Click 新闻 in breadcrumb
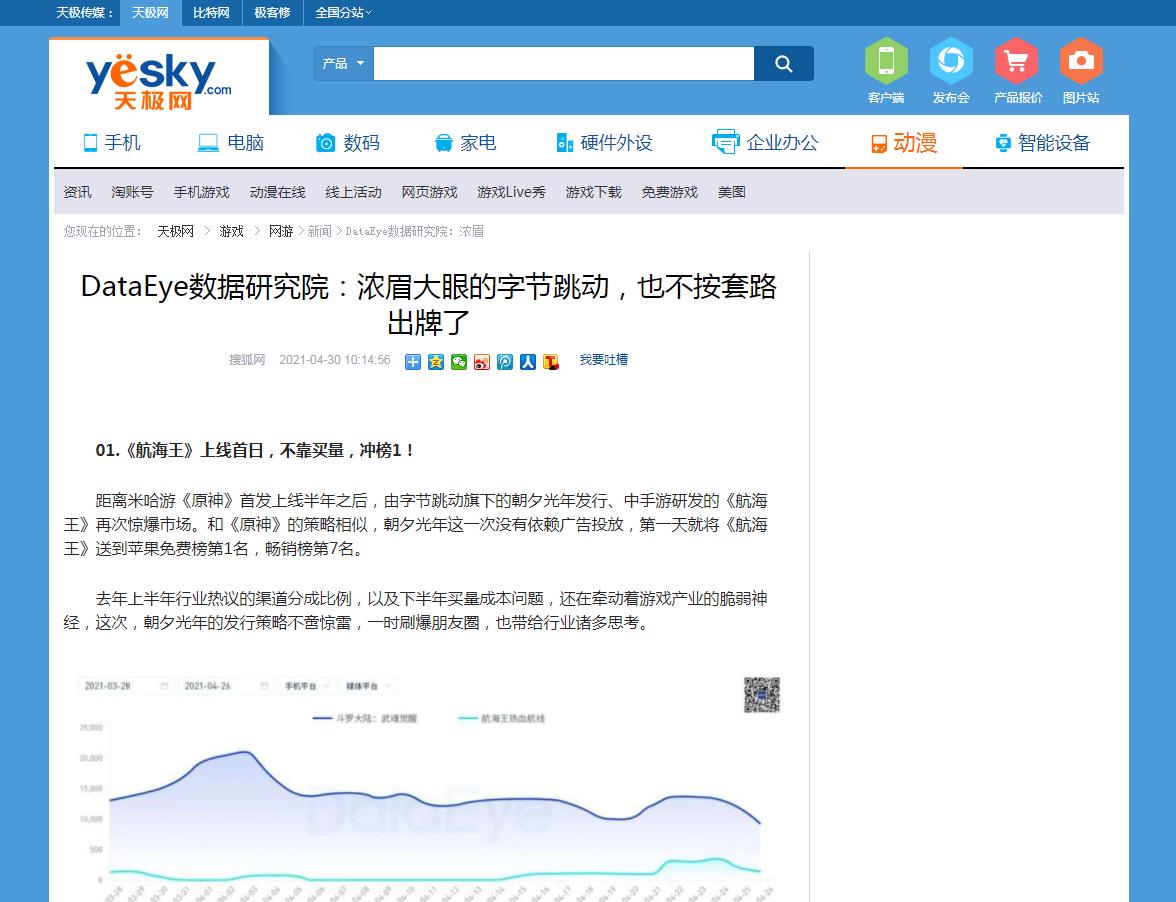The height and width of the screenshot is (902, 1176). tap(320, 231)
